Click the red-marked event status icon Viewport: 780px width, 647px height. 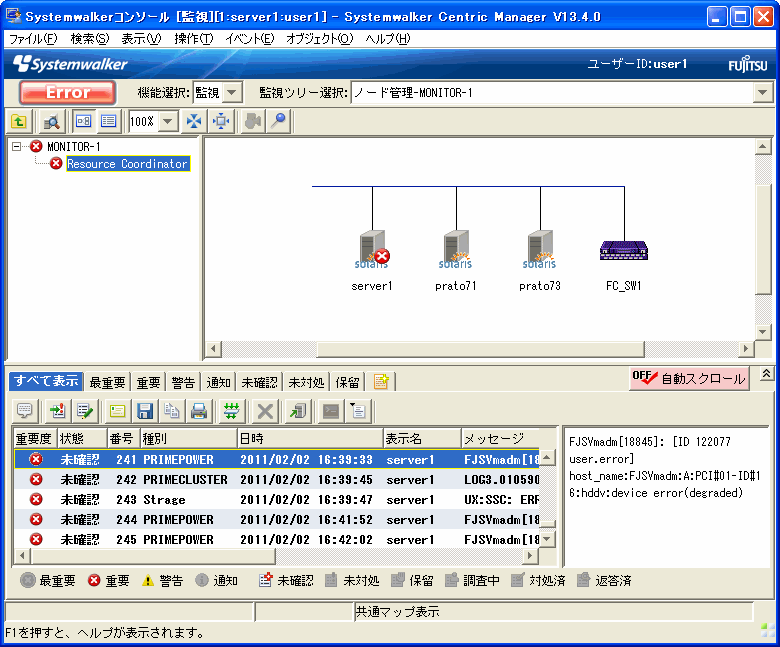pyautogui.click(x=58, y=411)
